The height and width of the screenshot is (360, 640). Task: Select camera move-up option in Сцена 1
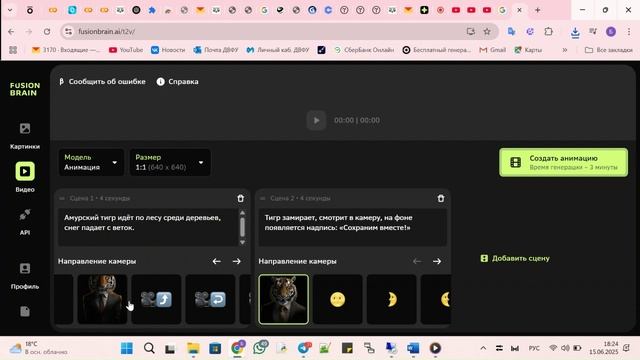[x=156, y=299]
